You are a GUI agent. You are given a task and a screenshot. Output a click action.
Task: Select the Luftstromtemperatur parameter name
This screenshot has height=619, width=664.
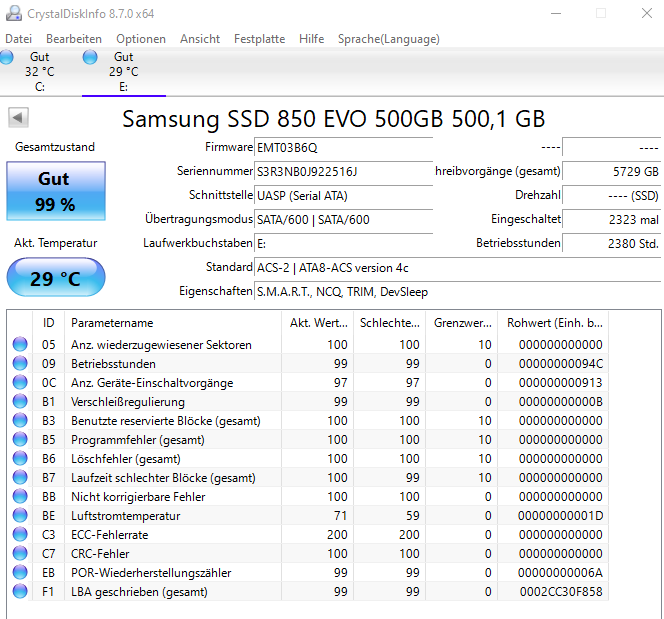pyautogui.click(x=126, y=516)
